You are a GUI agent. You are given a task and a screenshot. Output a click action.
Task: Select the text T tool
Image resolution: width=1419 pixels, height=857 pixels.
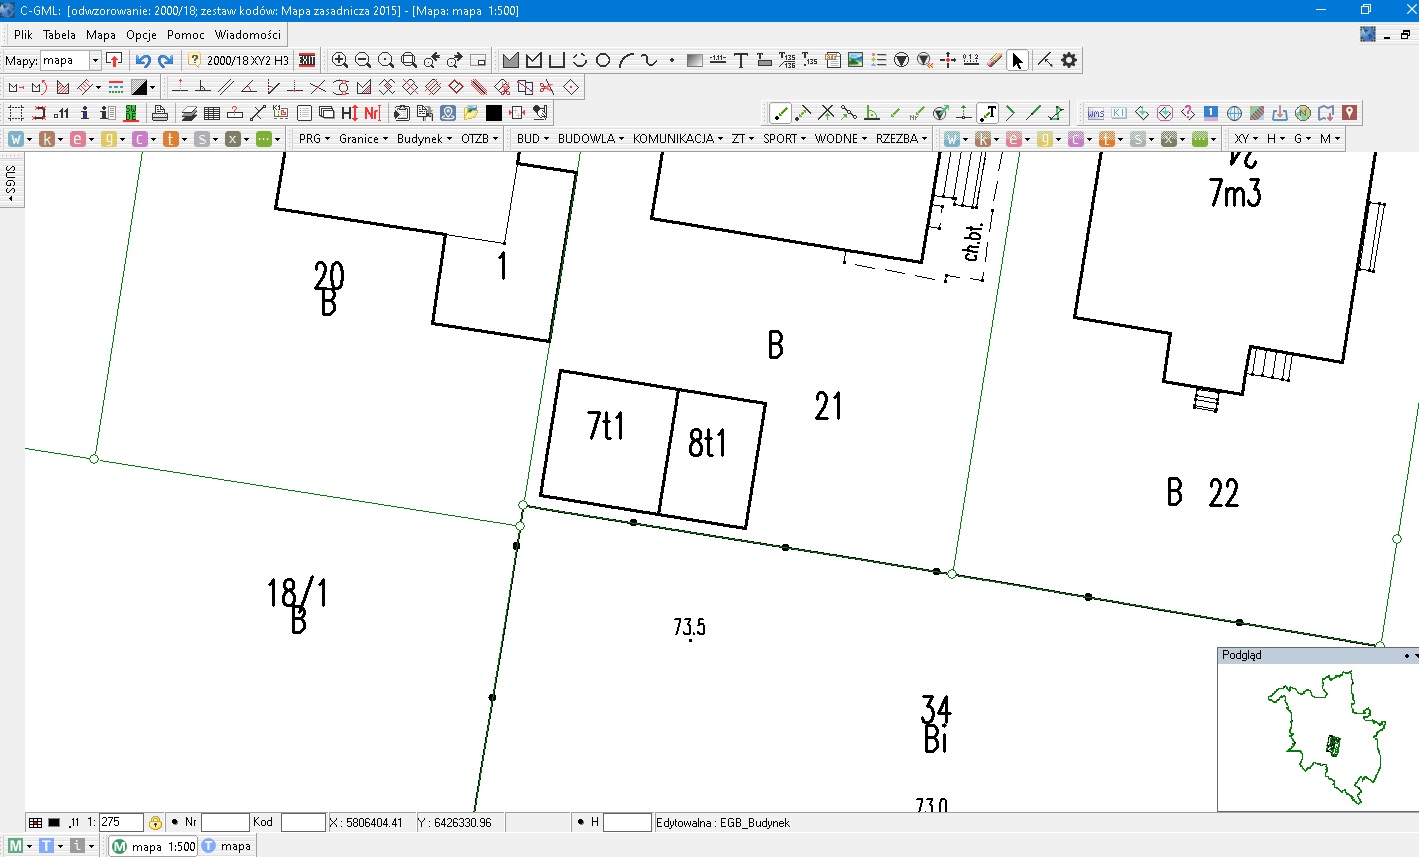(x=741, y=60)
